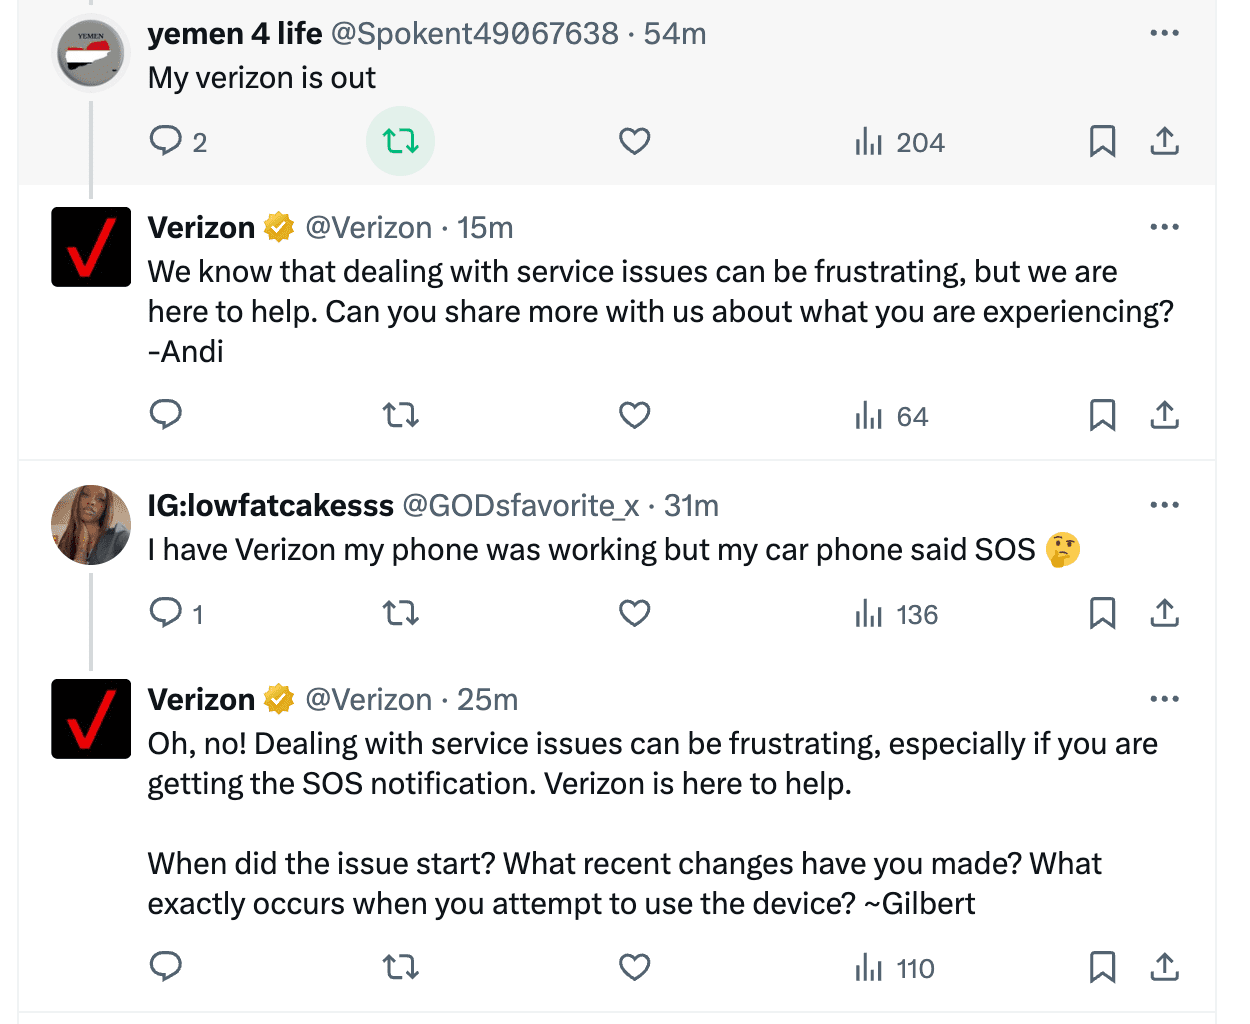Open the more options menu on yemen 4 life's tweet
Viewport: 1250px width, 1024px height.
(1164, 32)
